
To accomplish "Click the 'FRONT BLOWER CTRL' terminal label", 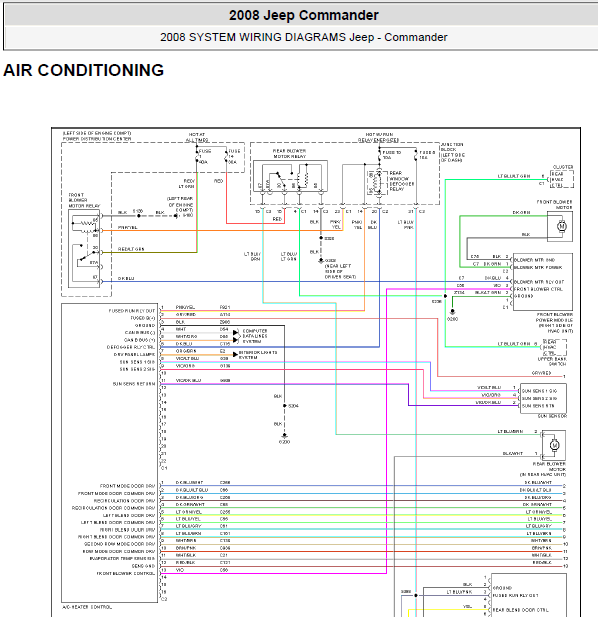I will [538, 289].
